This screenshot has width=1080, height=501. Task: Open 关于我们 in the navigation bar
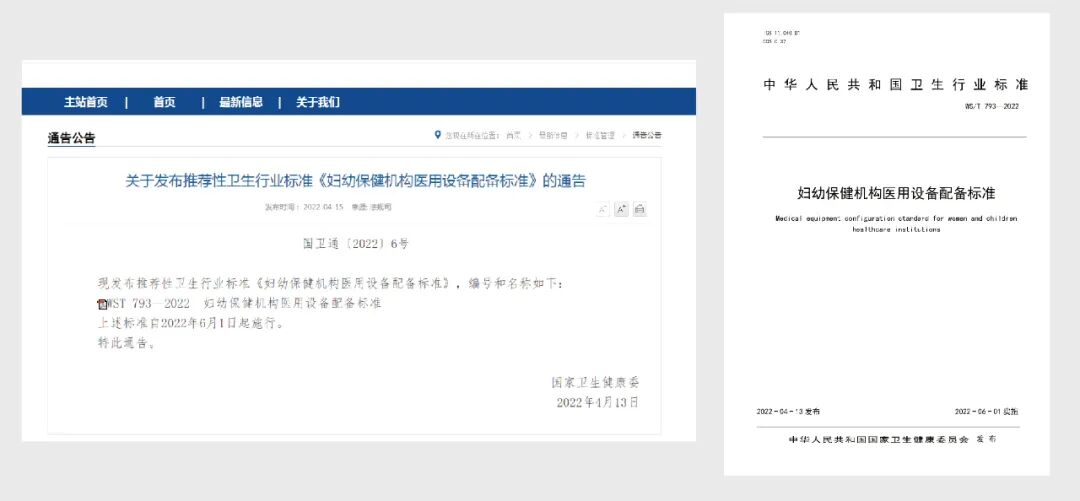(x=318, y=102)
